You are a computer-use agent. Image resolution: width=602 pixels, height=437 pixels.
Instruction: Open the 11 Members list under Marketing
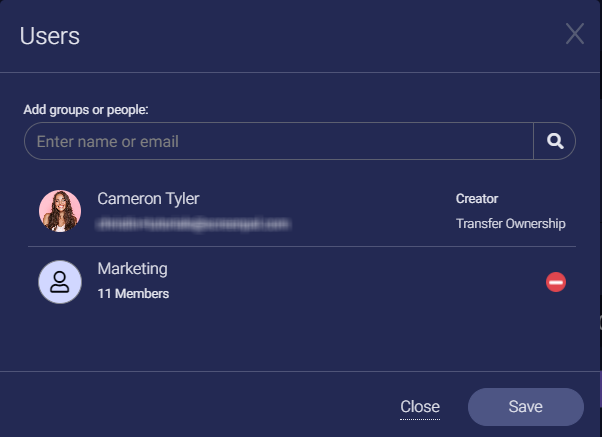[x=133, y=293]
